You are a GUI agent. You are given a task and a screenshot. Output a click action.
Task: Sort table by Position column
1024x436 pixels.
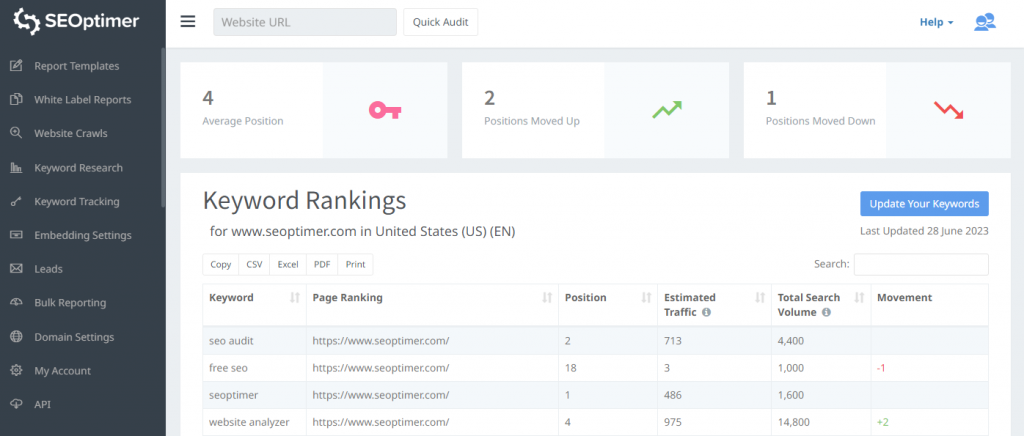pyautogui.click(x=645, y=298)
